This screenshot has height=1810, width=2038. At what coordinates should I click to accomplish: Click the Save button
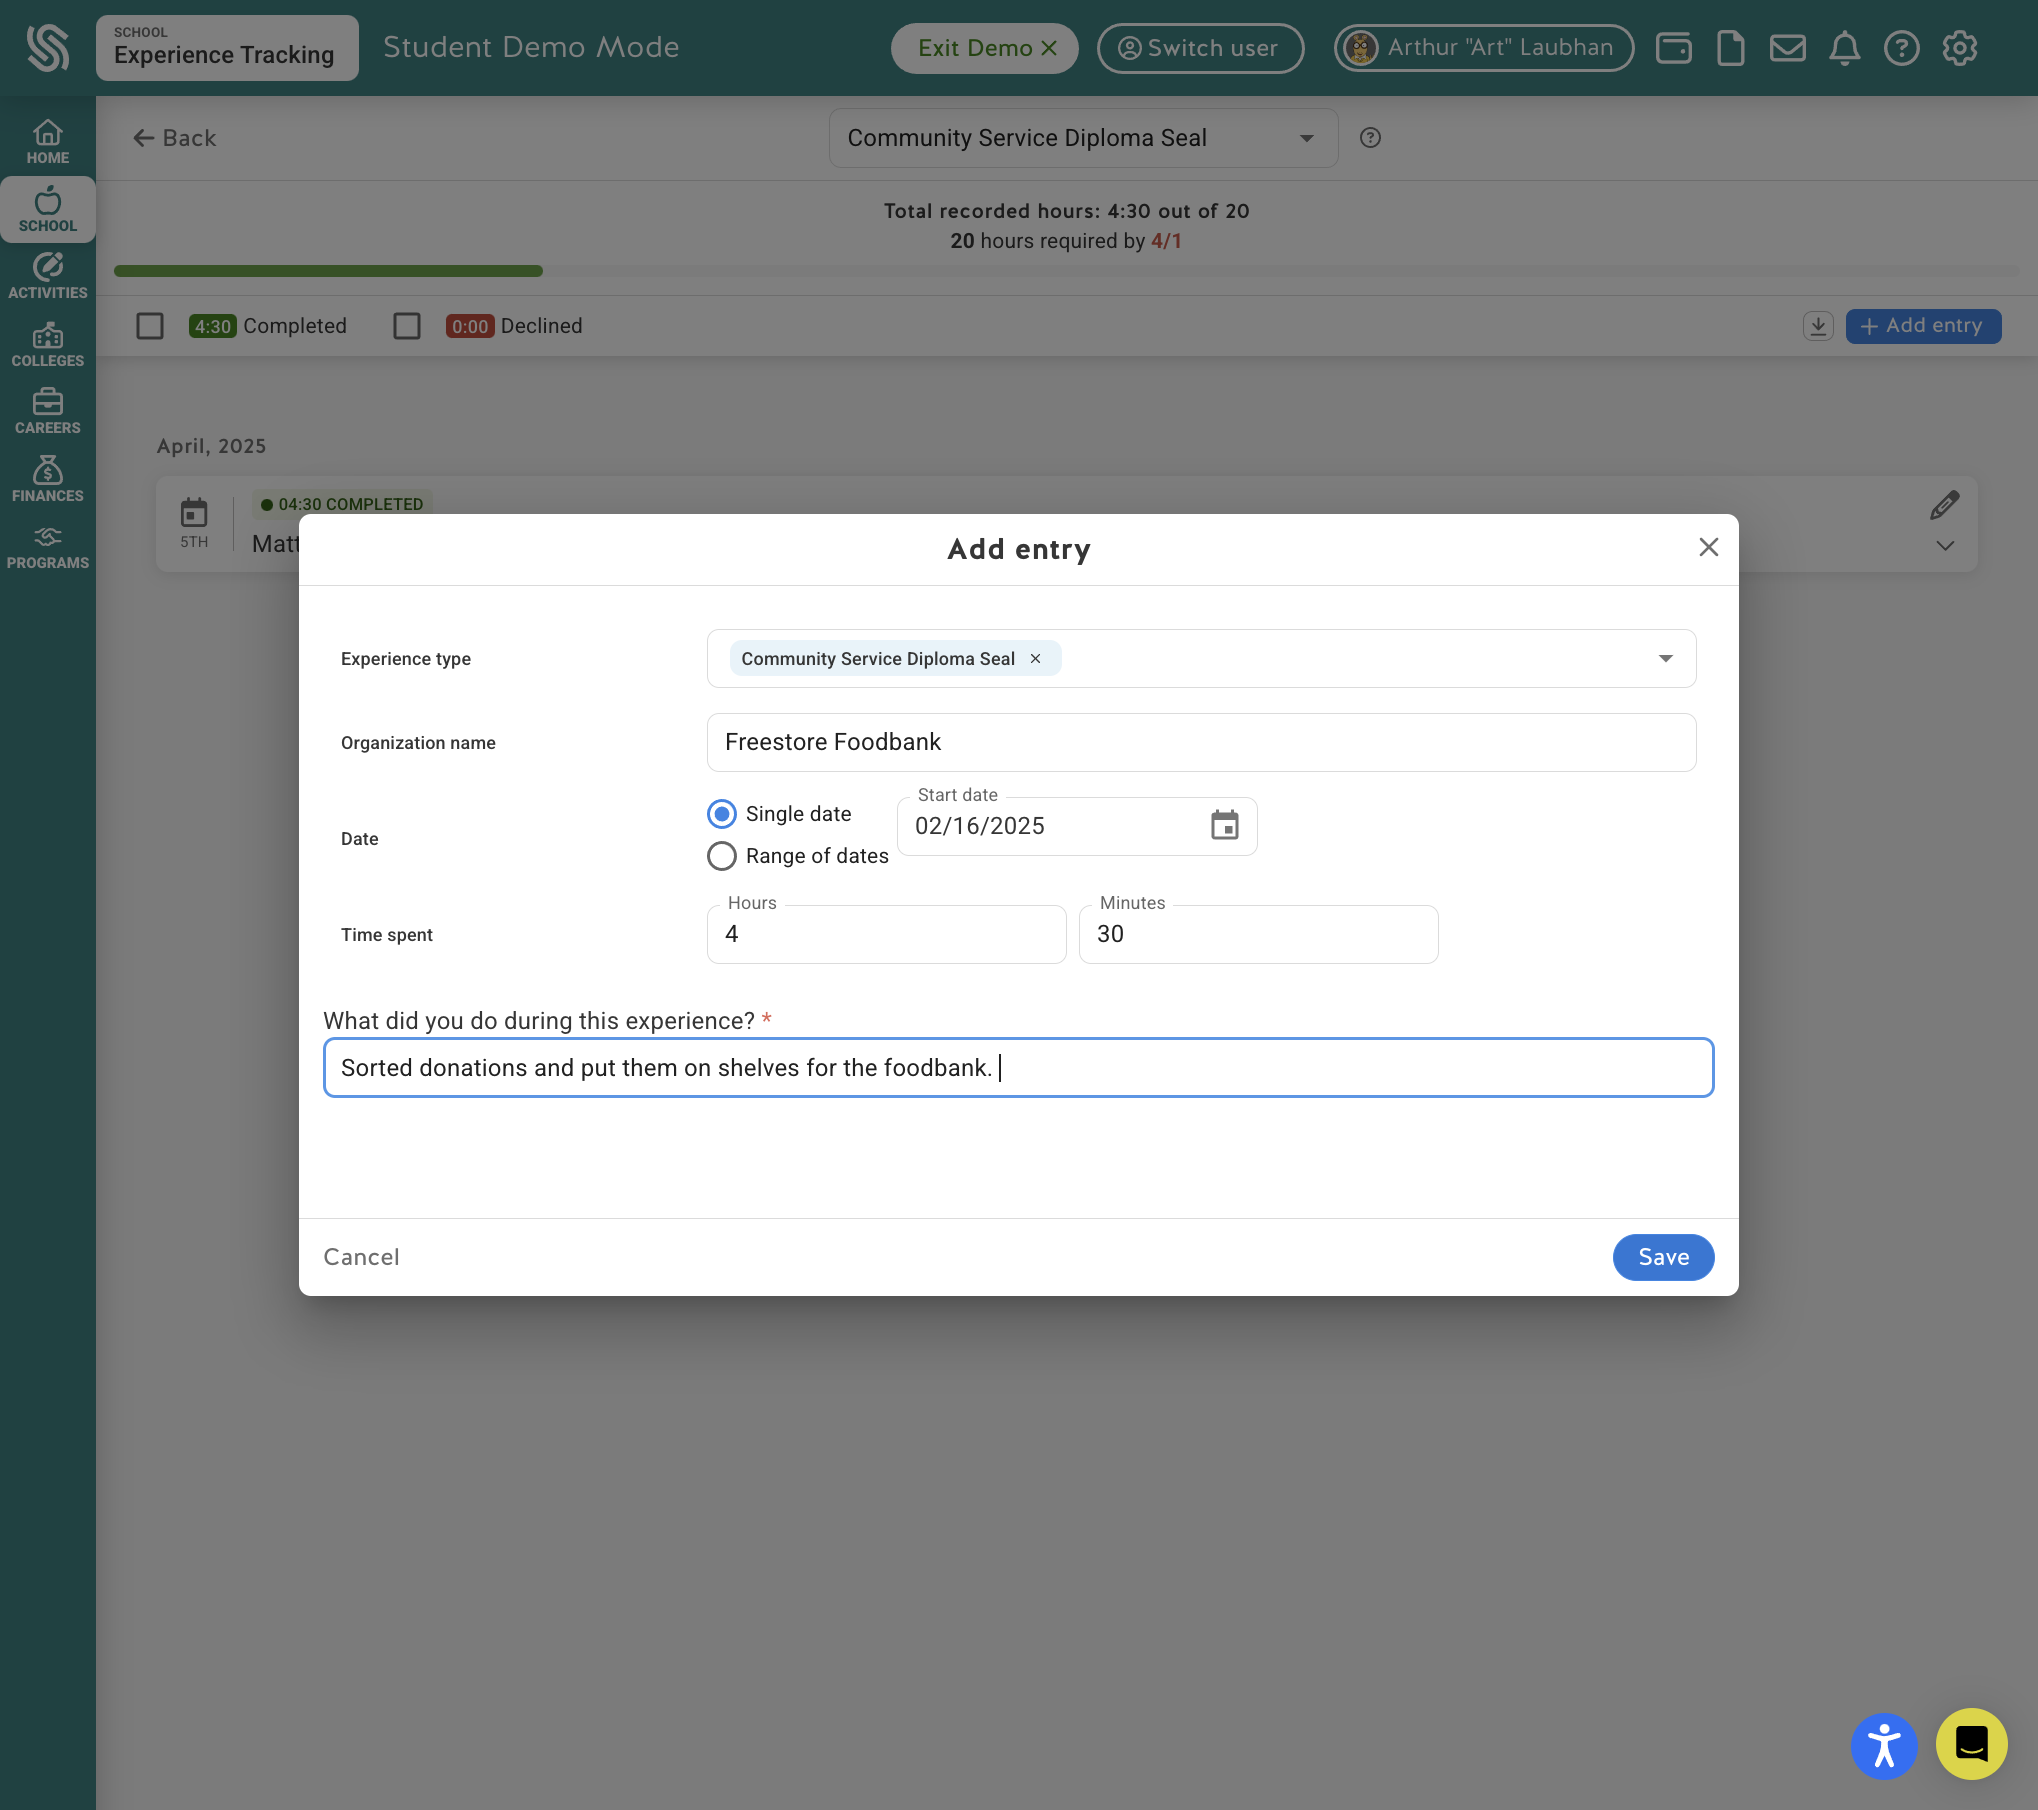pyautogui.click(x=1663, y=1257)
